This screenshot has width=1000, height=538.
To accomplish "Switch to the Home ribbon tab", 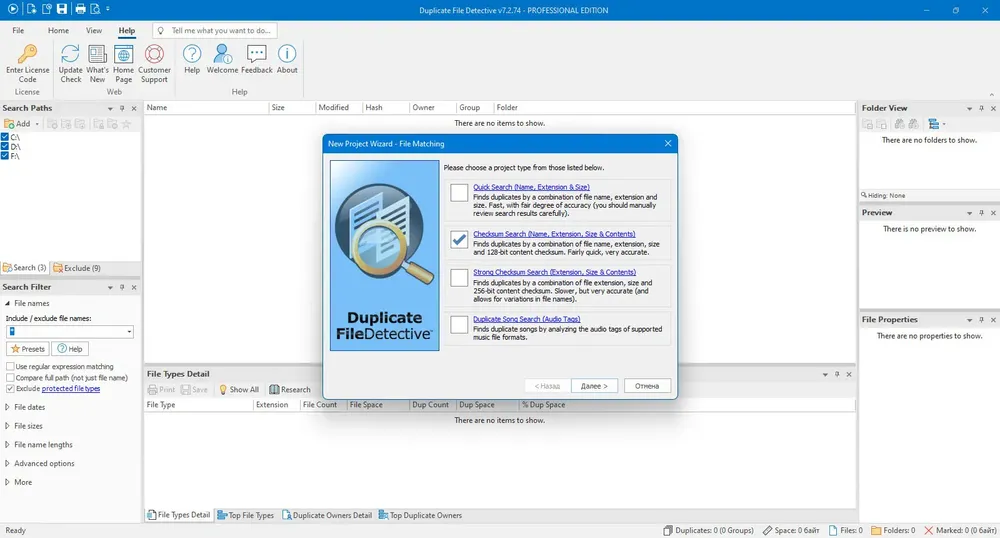I will [x=58, y=31].
